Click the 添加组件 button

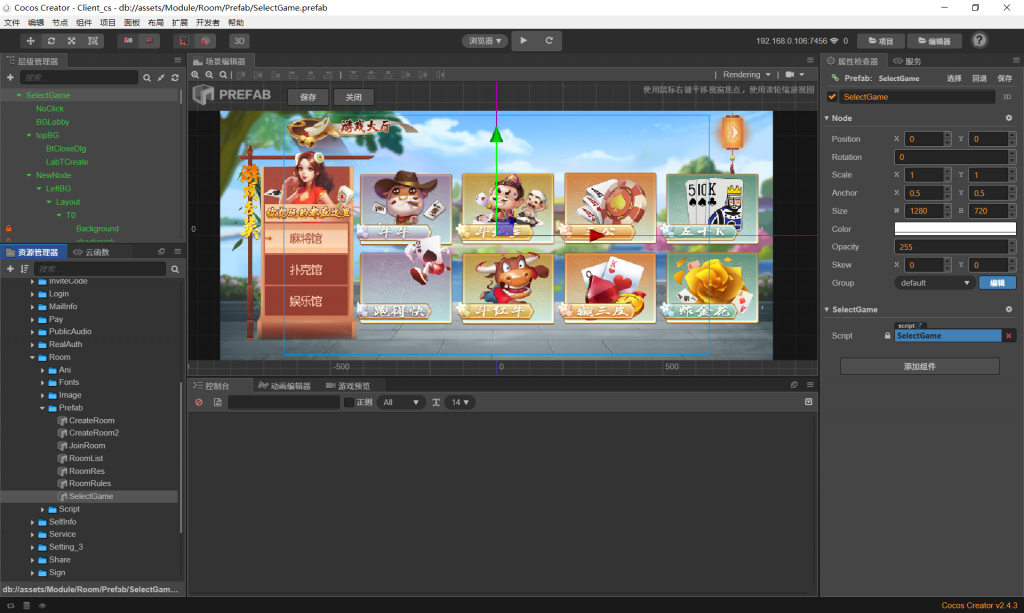[x=919, y=367]
